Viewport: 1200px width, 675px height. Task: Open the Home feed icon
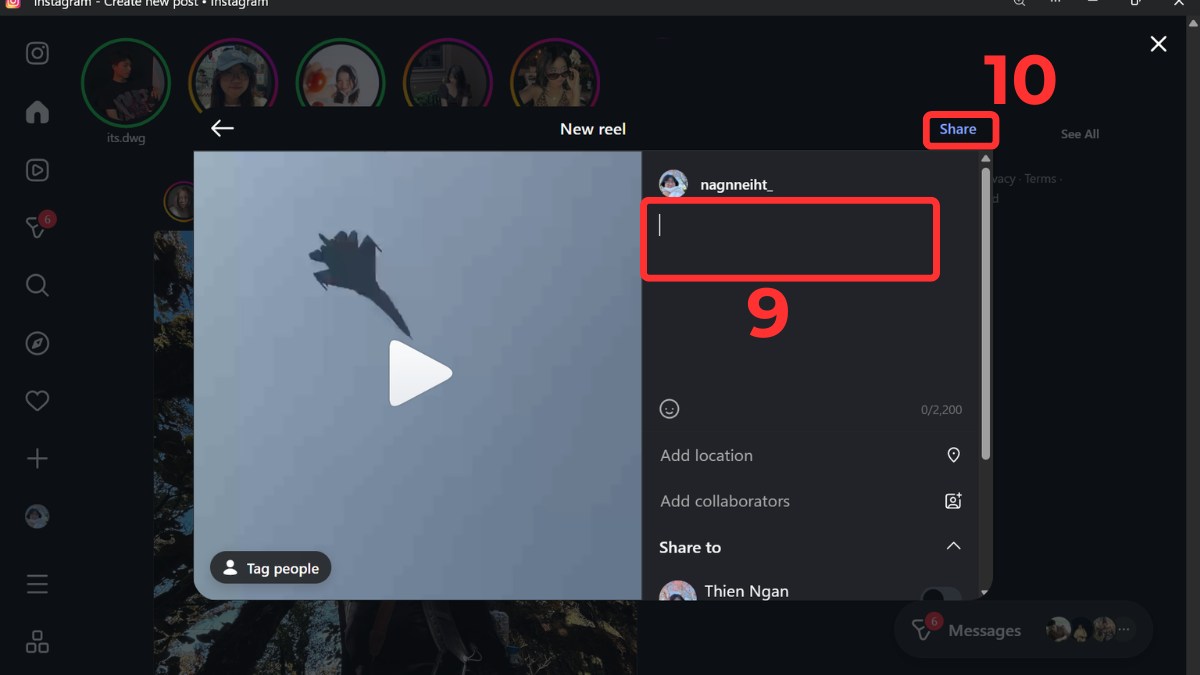click(37, 112)
